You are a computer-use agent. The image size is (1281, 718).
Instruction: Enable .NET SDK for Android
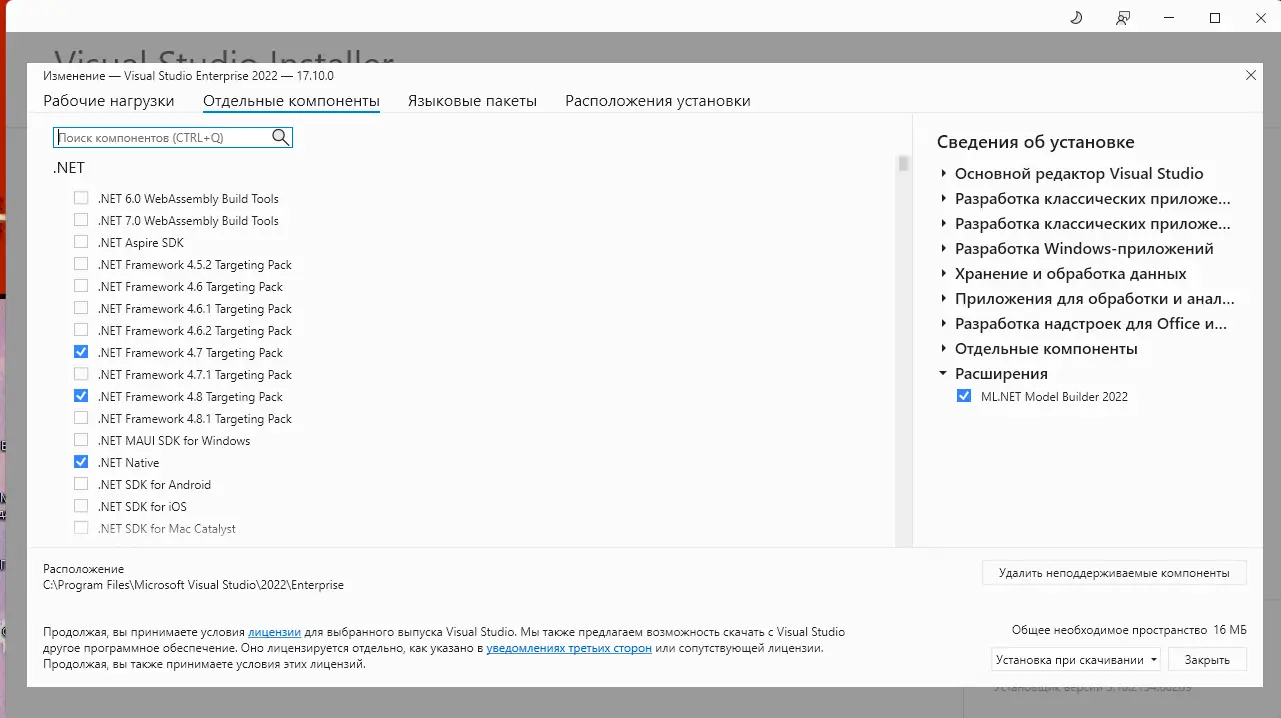[x=81, y=484]
